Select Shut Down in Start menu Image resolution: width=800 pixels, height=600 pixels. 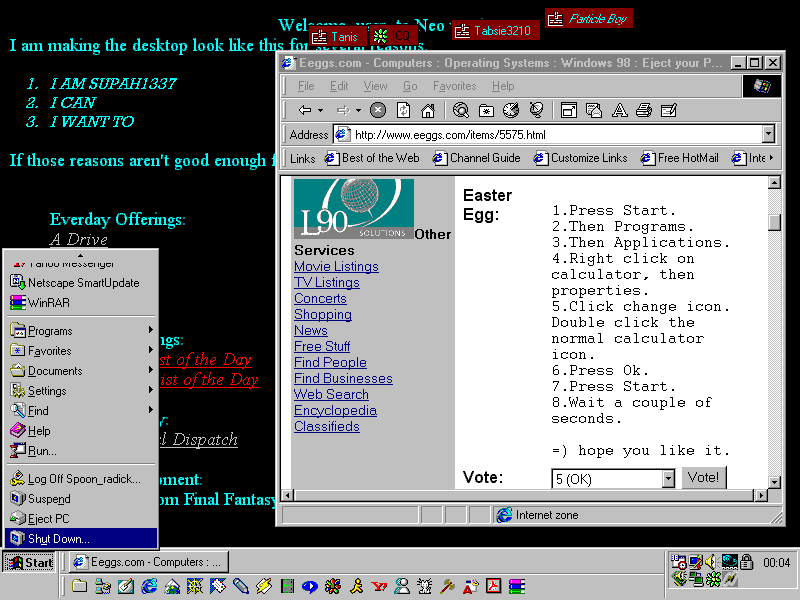pos(82,539)
